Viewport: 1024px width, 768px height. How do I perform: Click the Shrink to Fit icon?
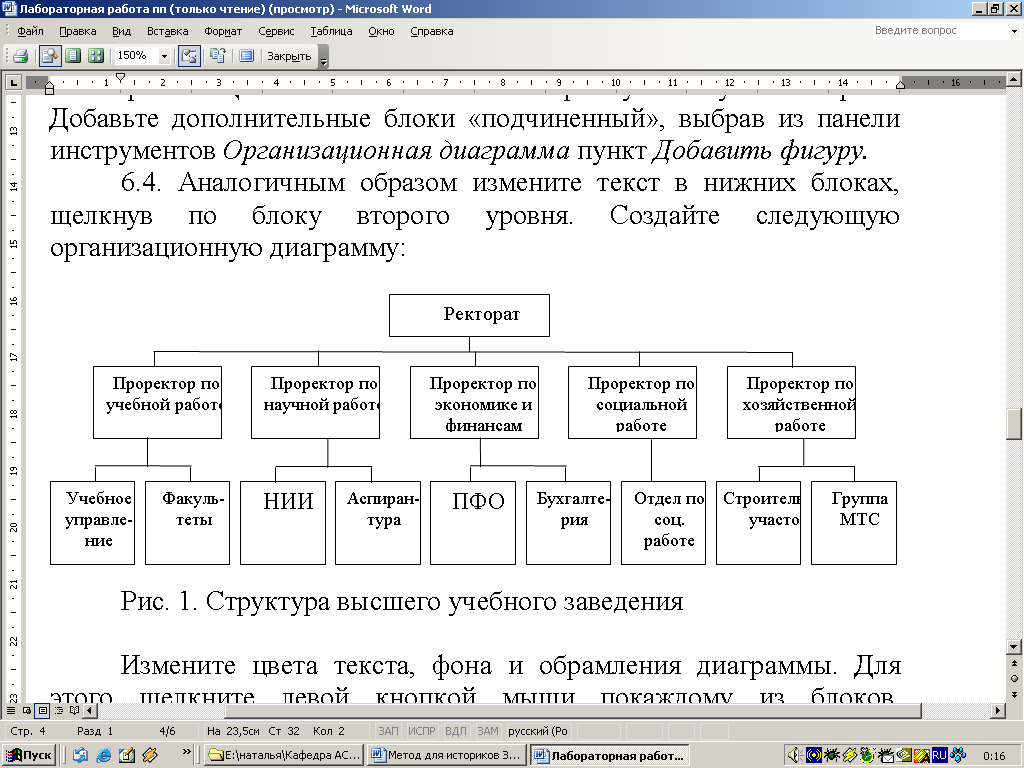(218, 56)
